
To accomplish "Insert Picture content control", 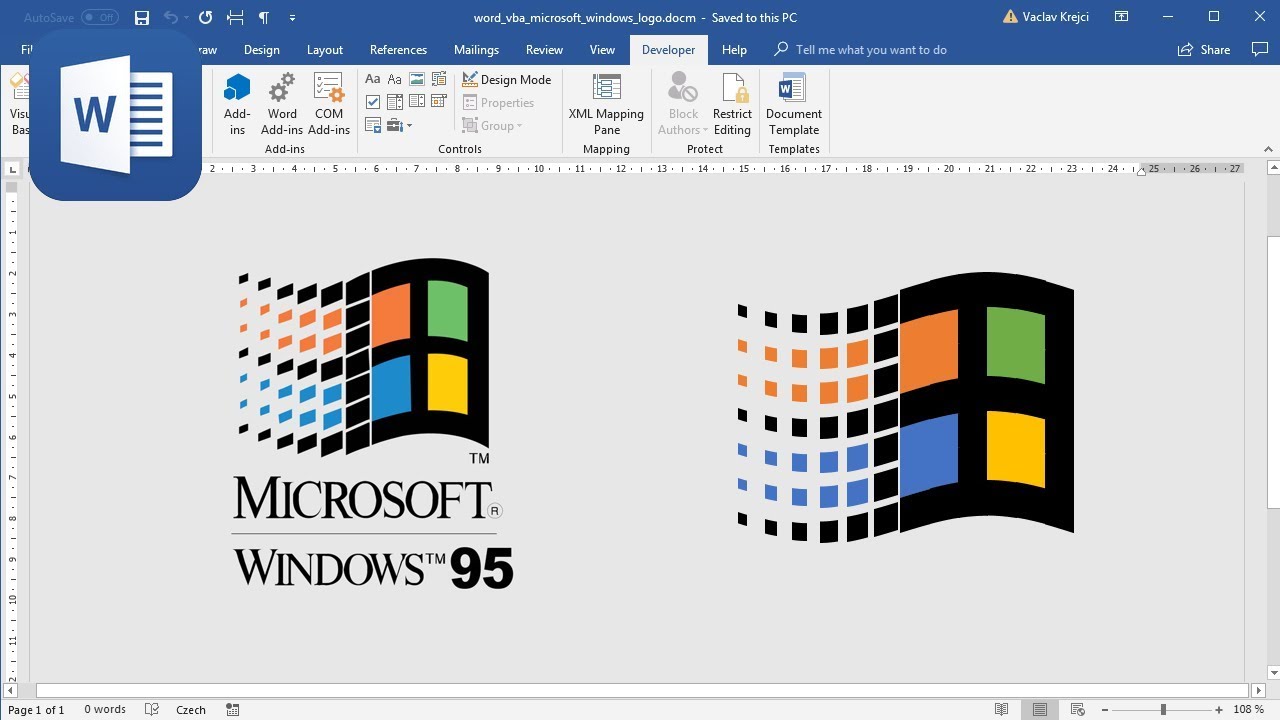I will tap(417, 79).
